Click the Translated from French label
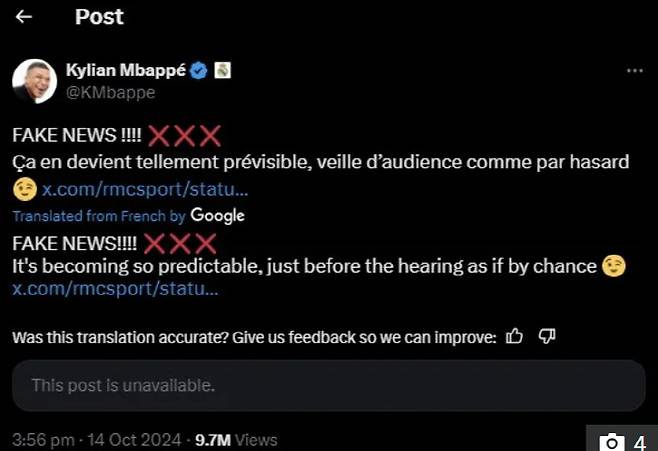This screenshot has width=658, height=451. (x=98, y=216)
